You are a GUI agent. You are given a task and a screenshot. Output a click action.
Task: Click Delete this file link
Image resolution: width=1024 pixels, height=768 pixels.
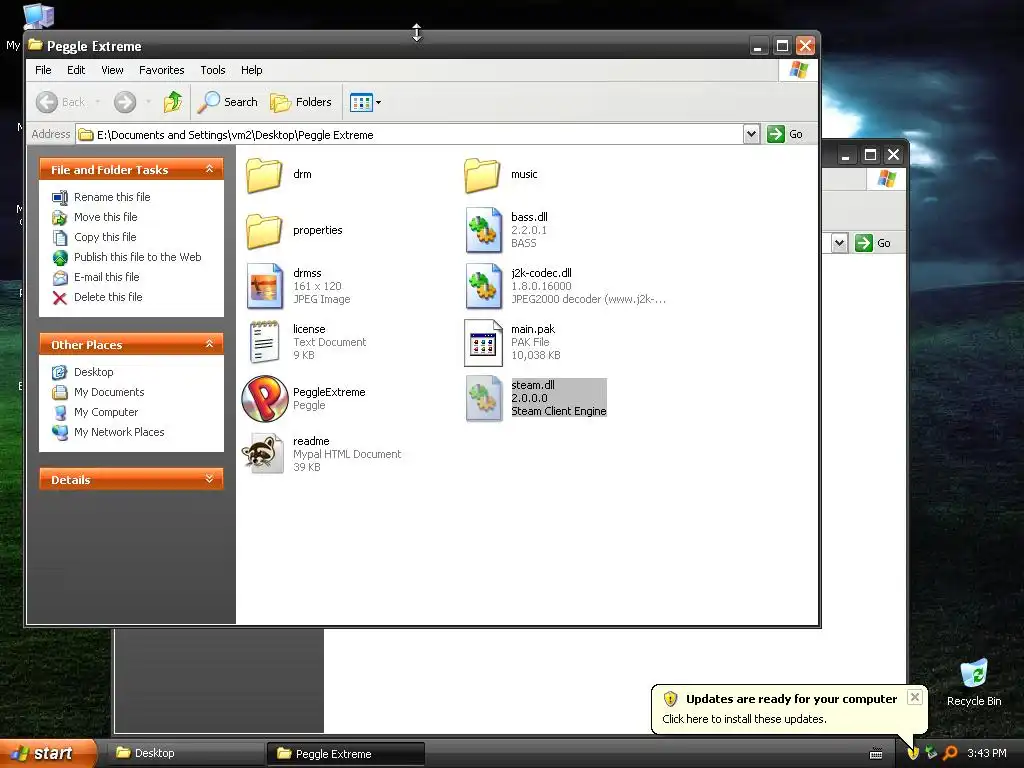(x=108, y=297)
